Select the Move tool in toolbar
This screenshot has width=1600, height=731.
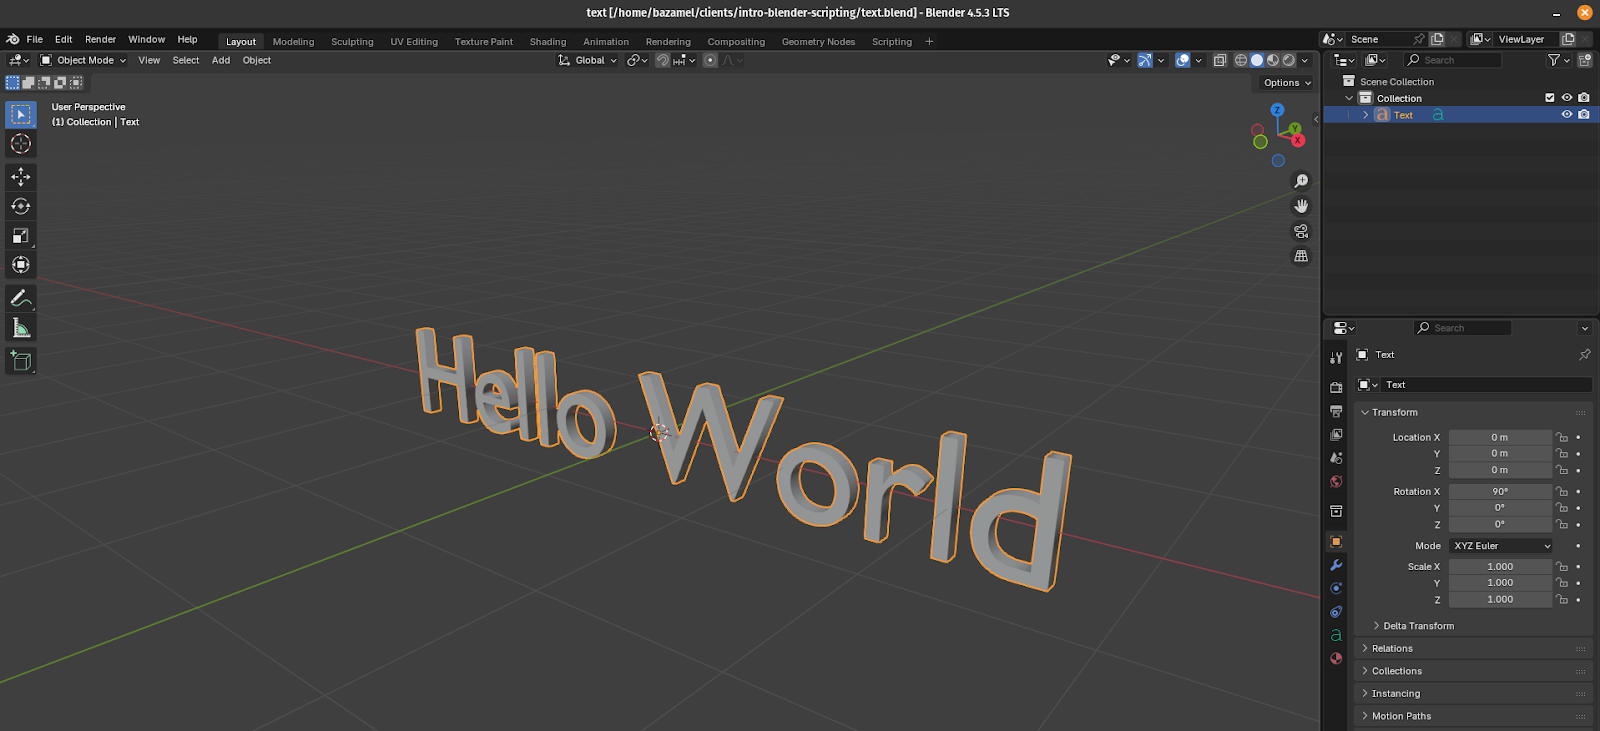pyautogui.click(x=21, y=177)
